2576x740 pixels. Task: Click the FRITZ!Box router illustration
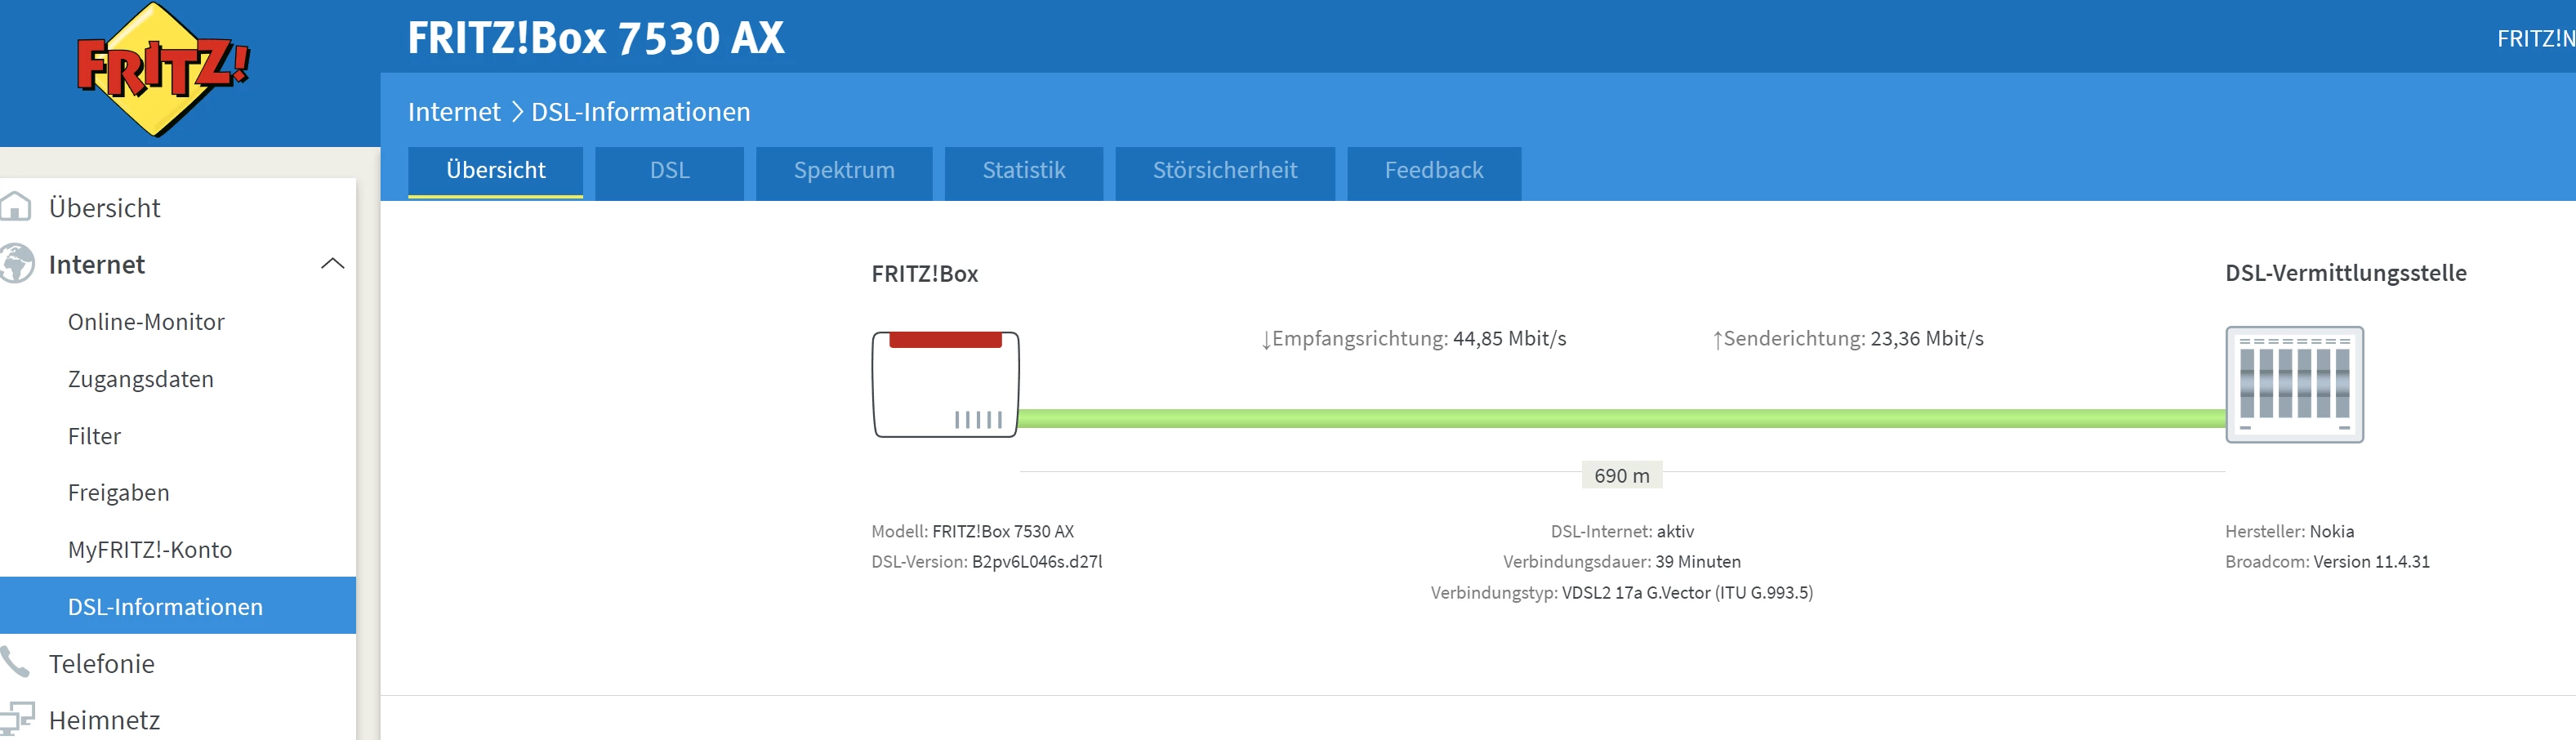(945, 384)
